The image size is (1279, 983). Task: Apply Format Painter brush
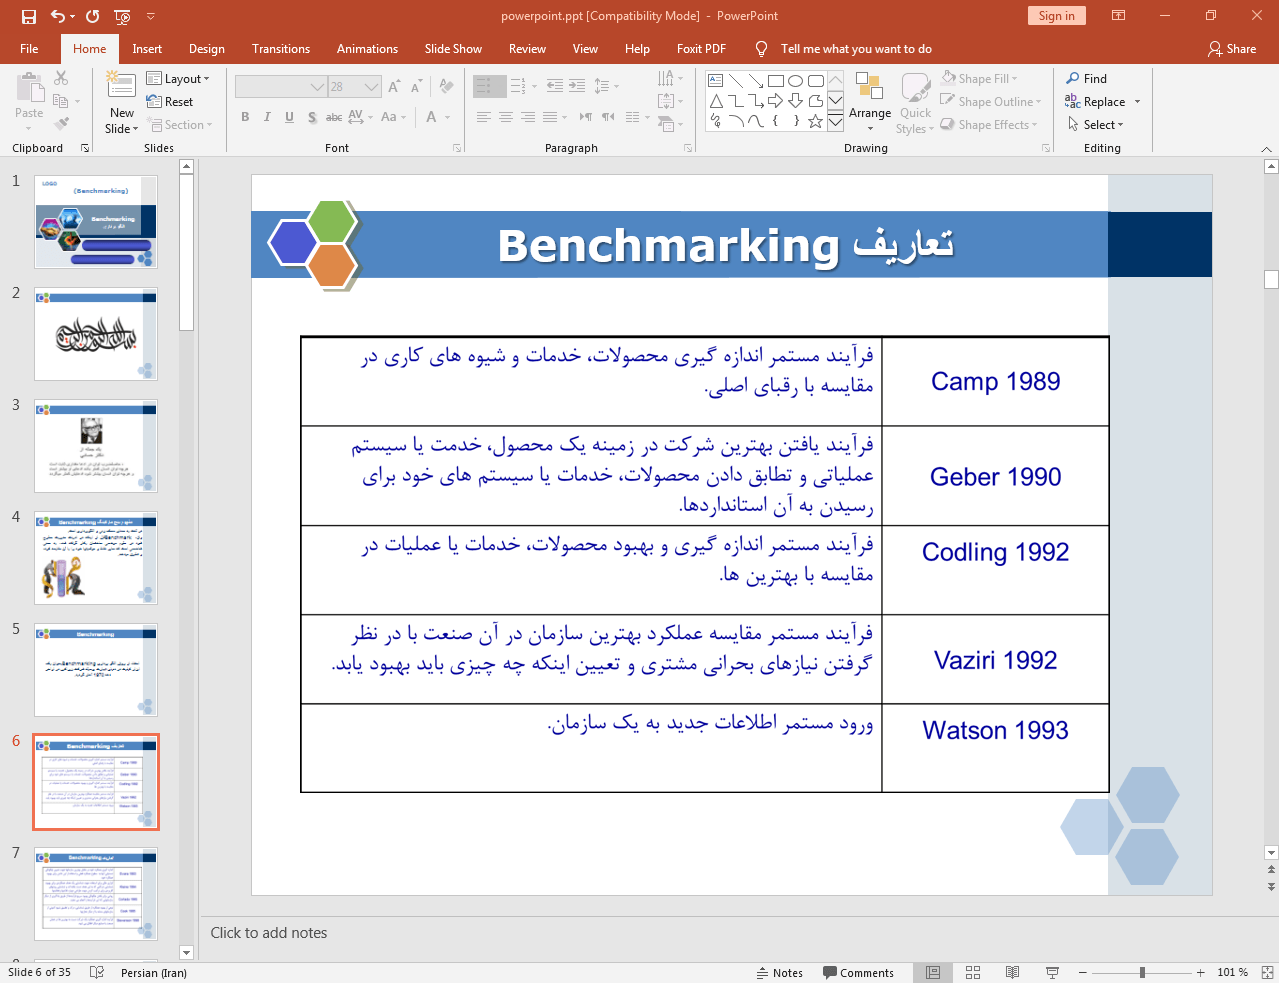[x=61, y=124]
